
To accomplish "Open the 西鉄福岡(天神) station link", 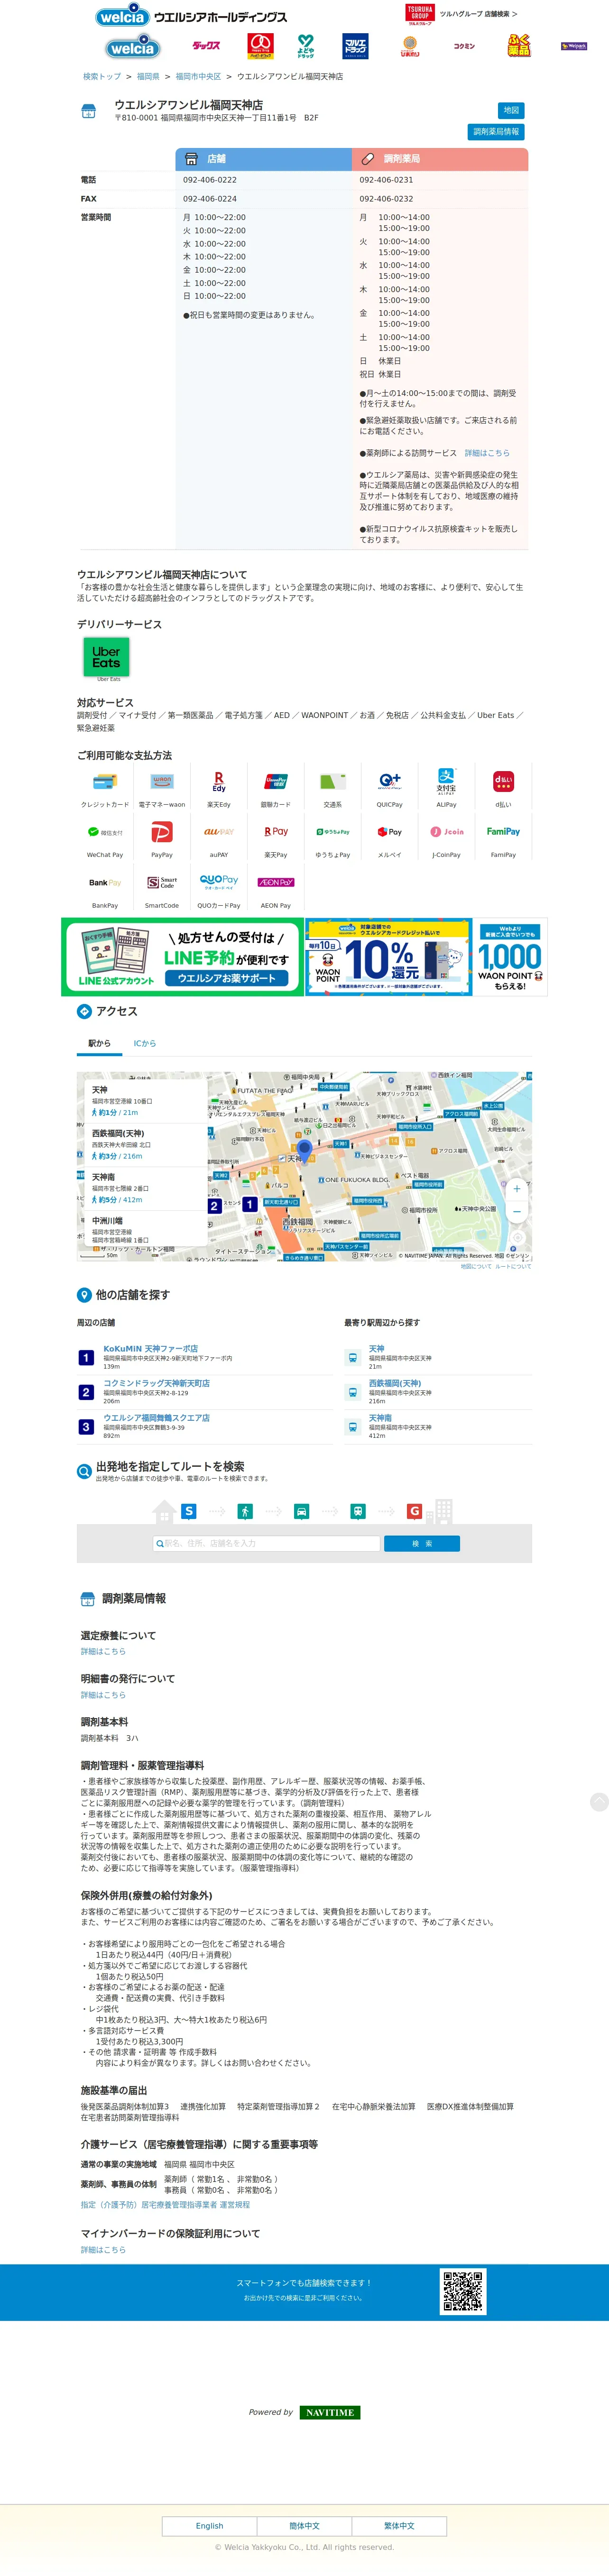I will pos(395,1383).
